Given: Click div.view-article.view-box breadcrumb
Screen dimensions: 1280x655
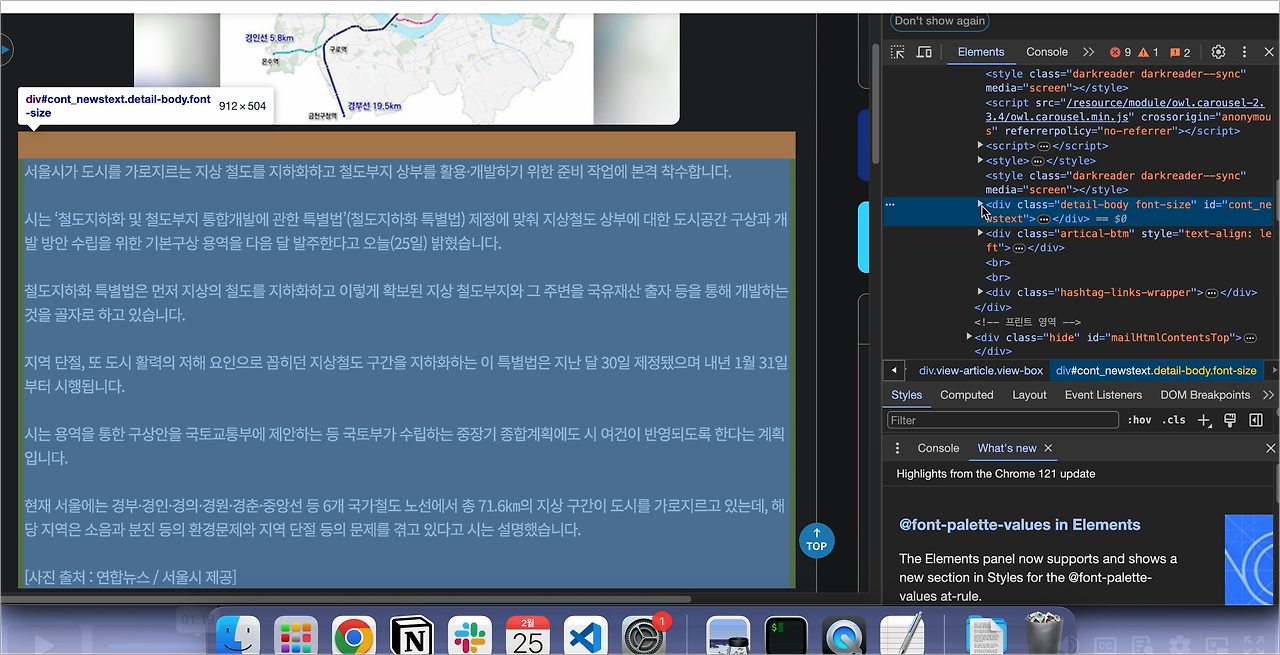Looking at the screenshot, I should pos(981,370).
